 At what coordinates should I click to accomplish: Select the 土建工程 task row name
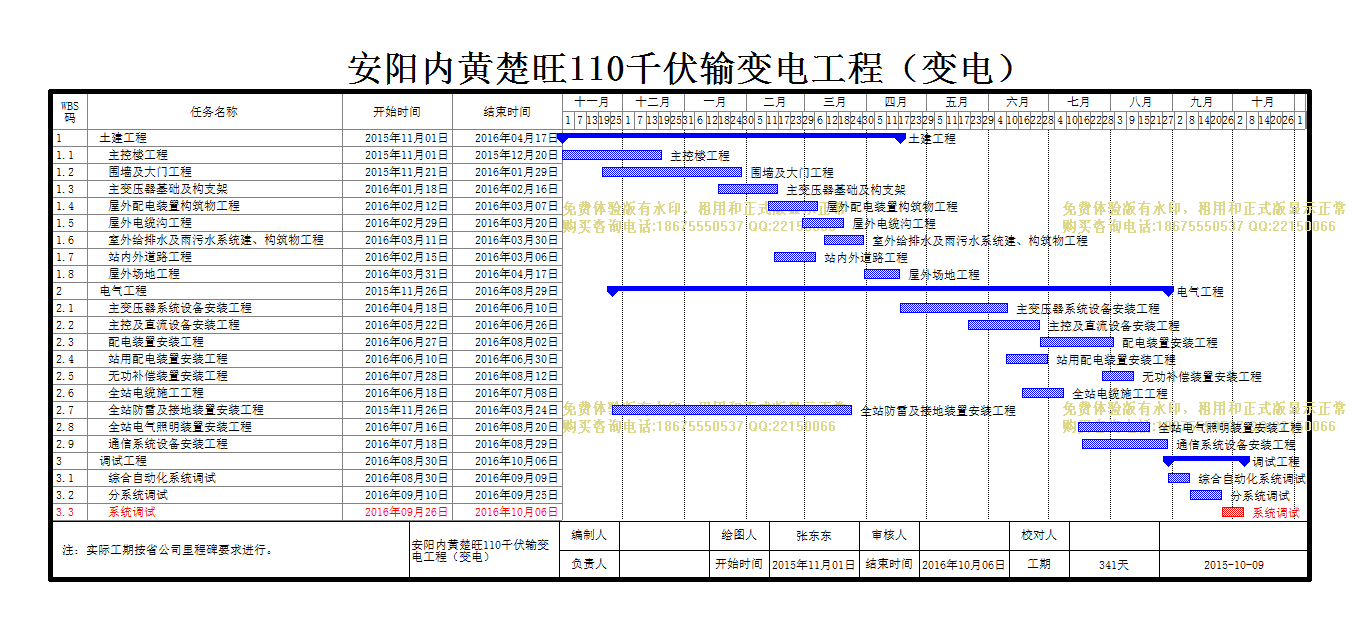pos(123,138)
